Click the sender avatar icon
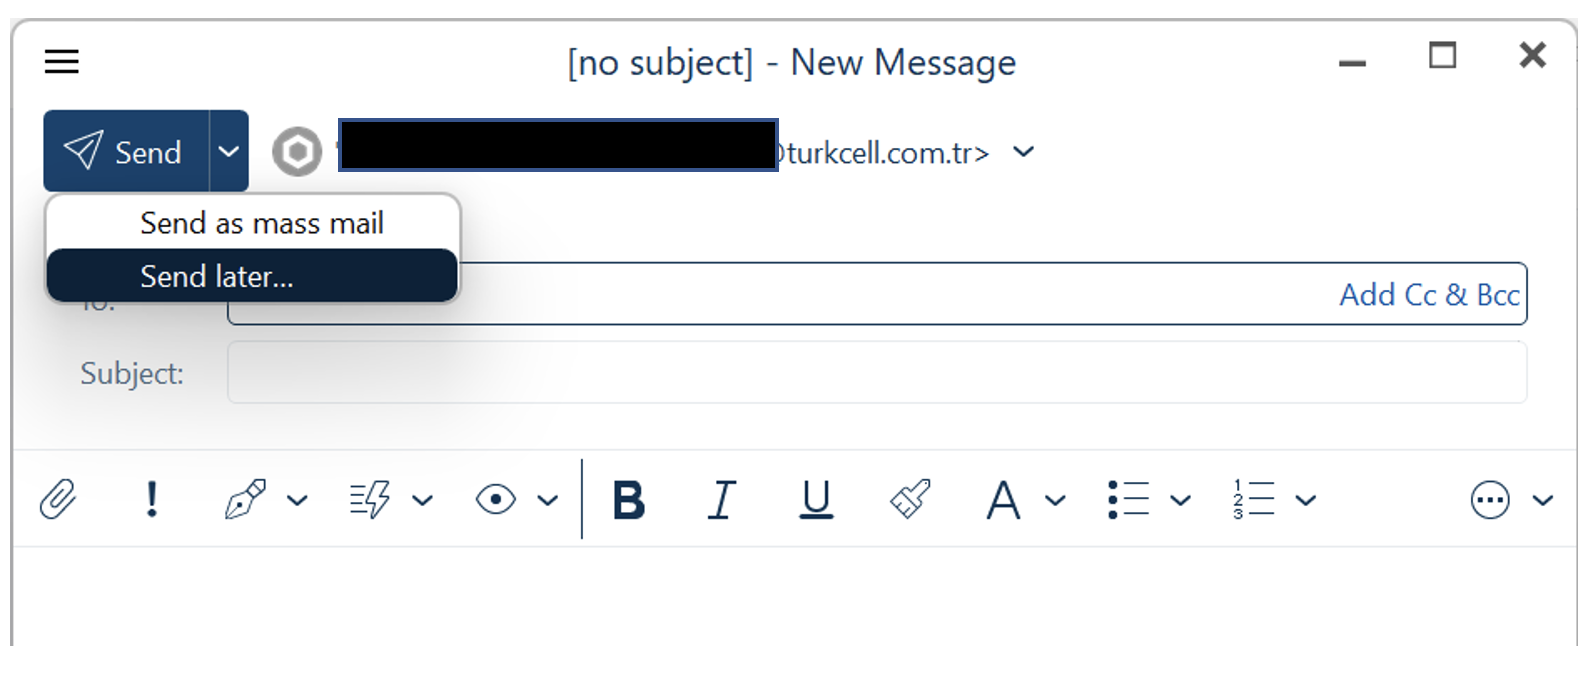 click(297, 152)
